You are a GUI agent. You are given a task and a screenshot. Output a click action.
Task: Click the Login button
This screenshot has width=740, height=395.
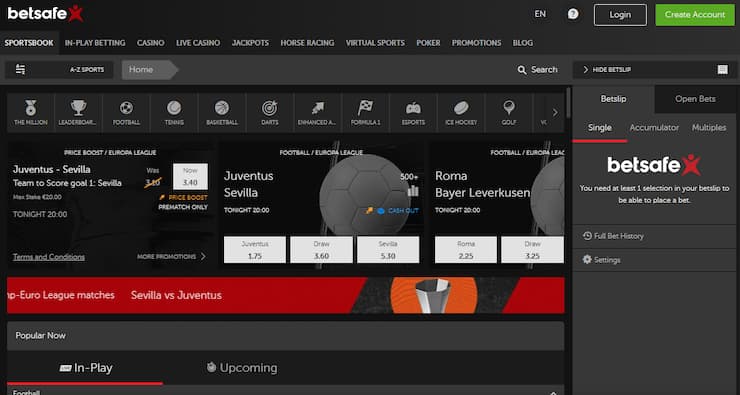620,15
